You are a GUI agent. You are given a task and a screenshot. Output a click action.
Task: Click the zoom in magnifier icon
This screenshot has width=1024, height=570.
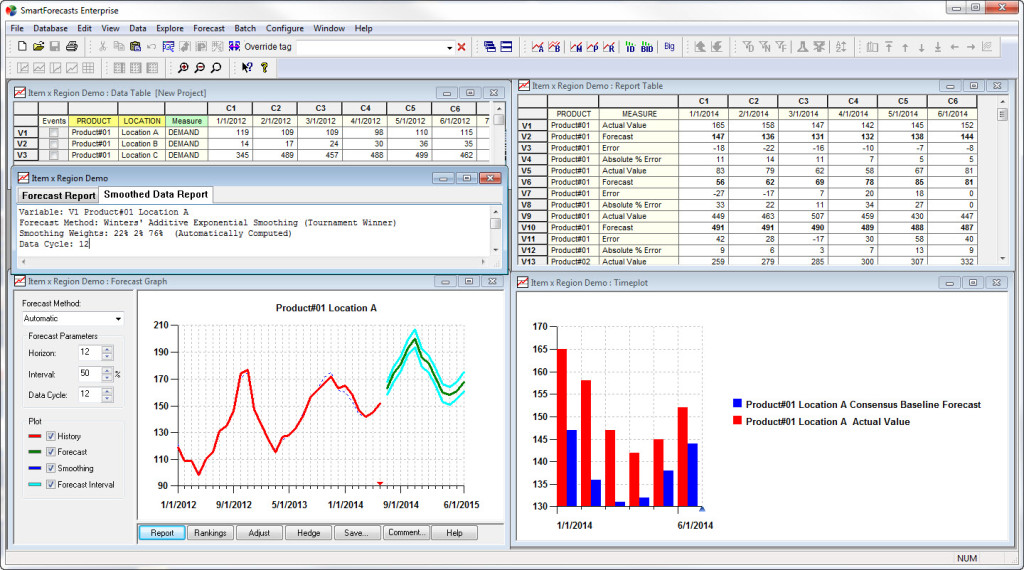[x=183, y=68]
